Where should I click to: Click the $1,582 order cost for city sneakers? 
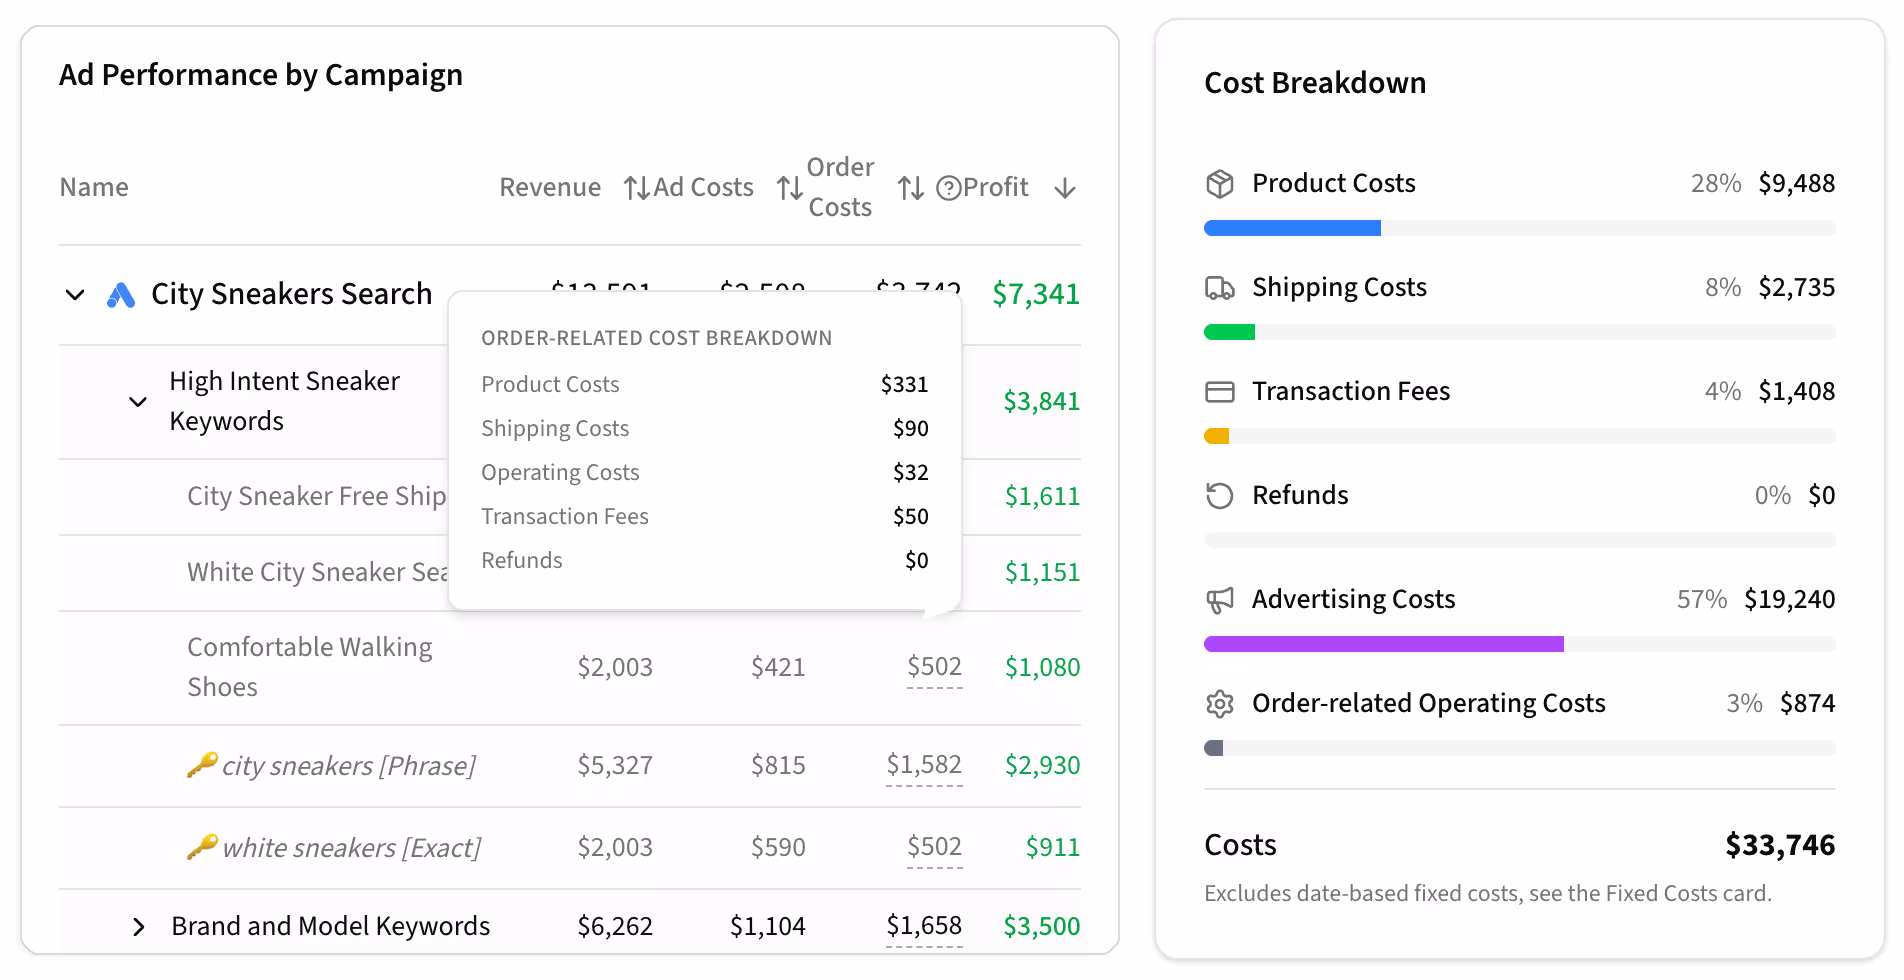924,765
